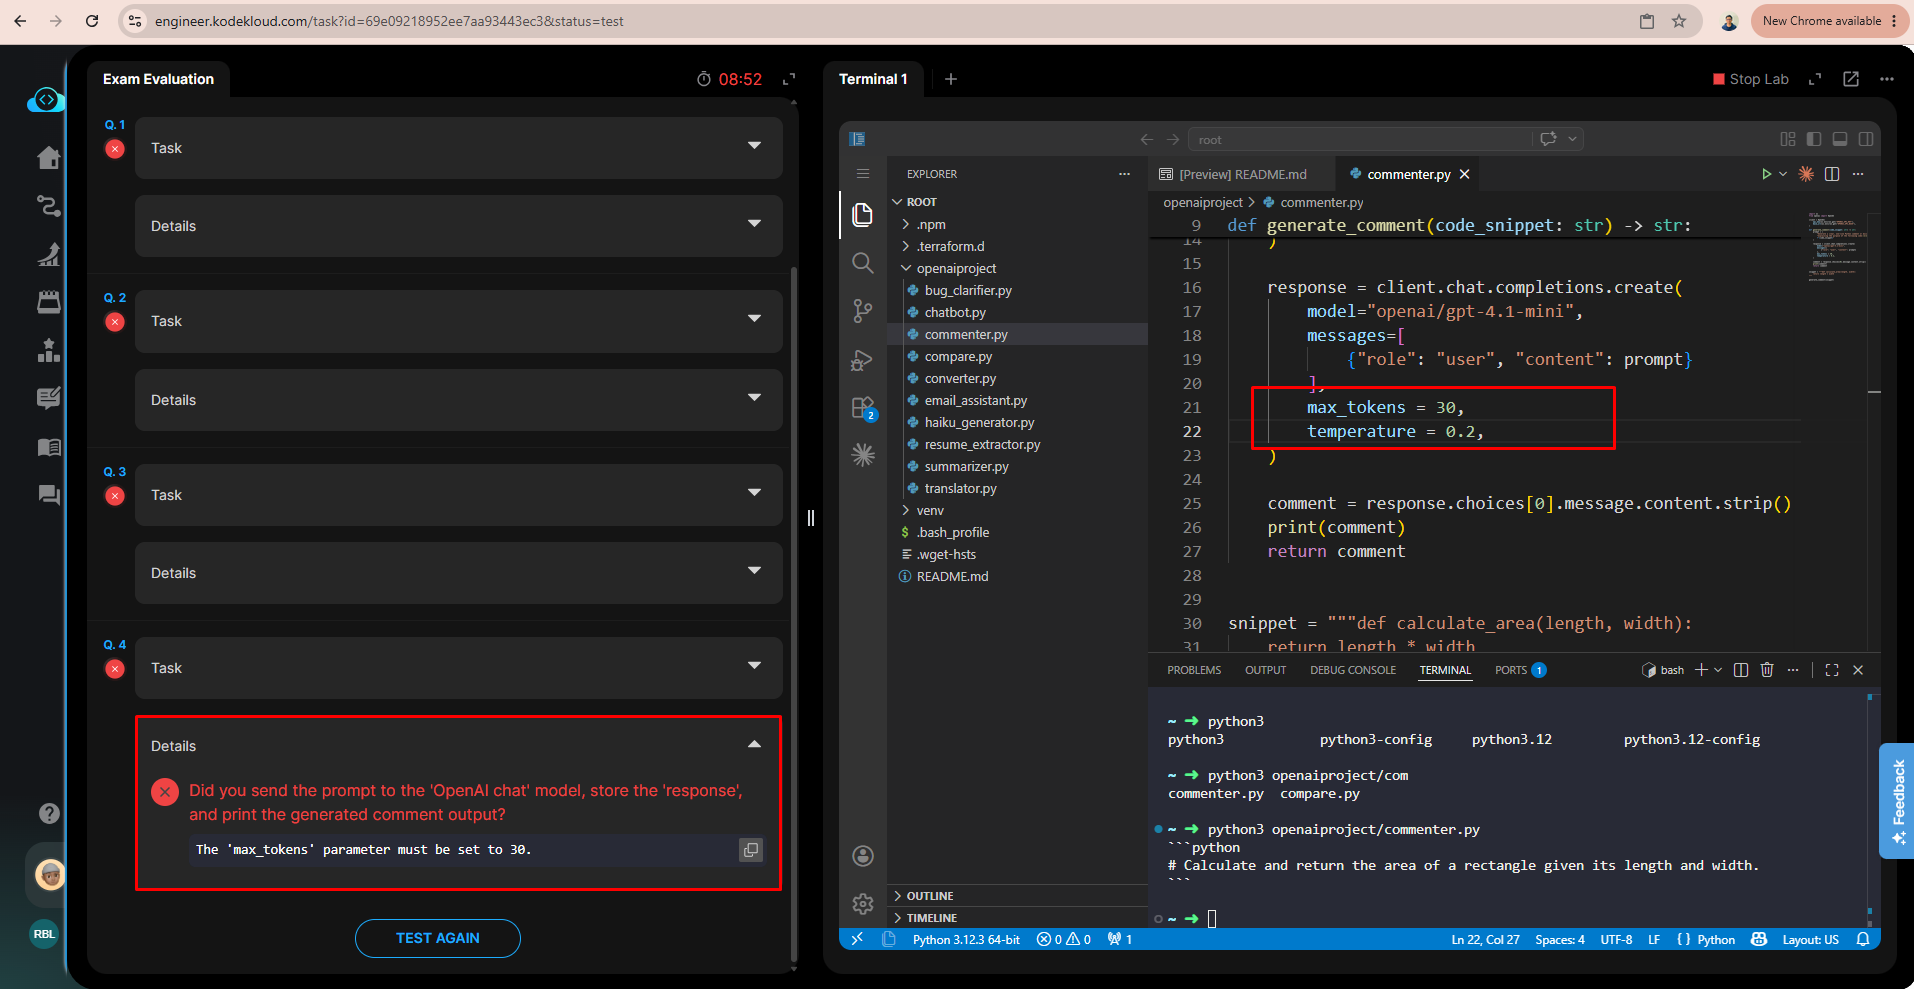Add a new terminal tab next to Terminal 1
The image size is (1914, 989).
pos(951,79)
